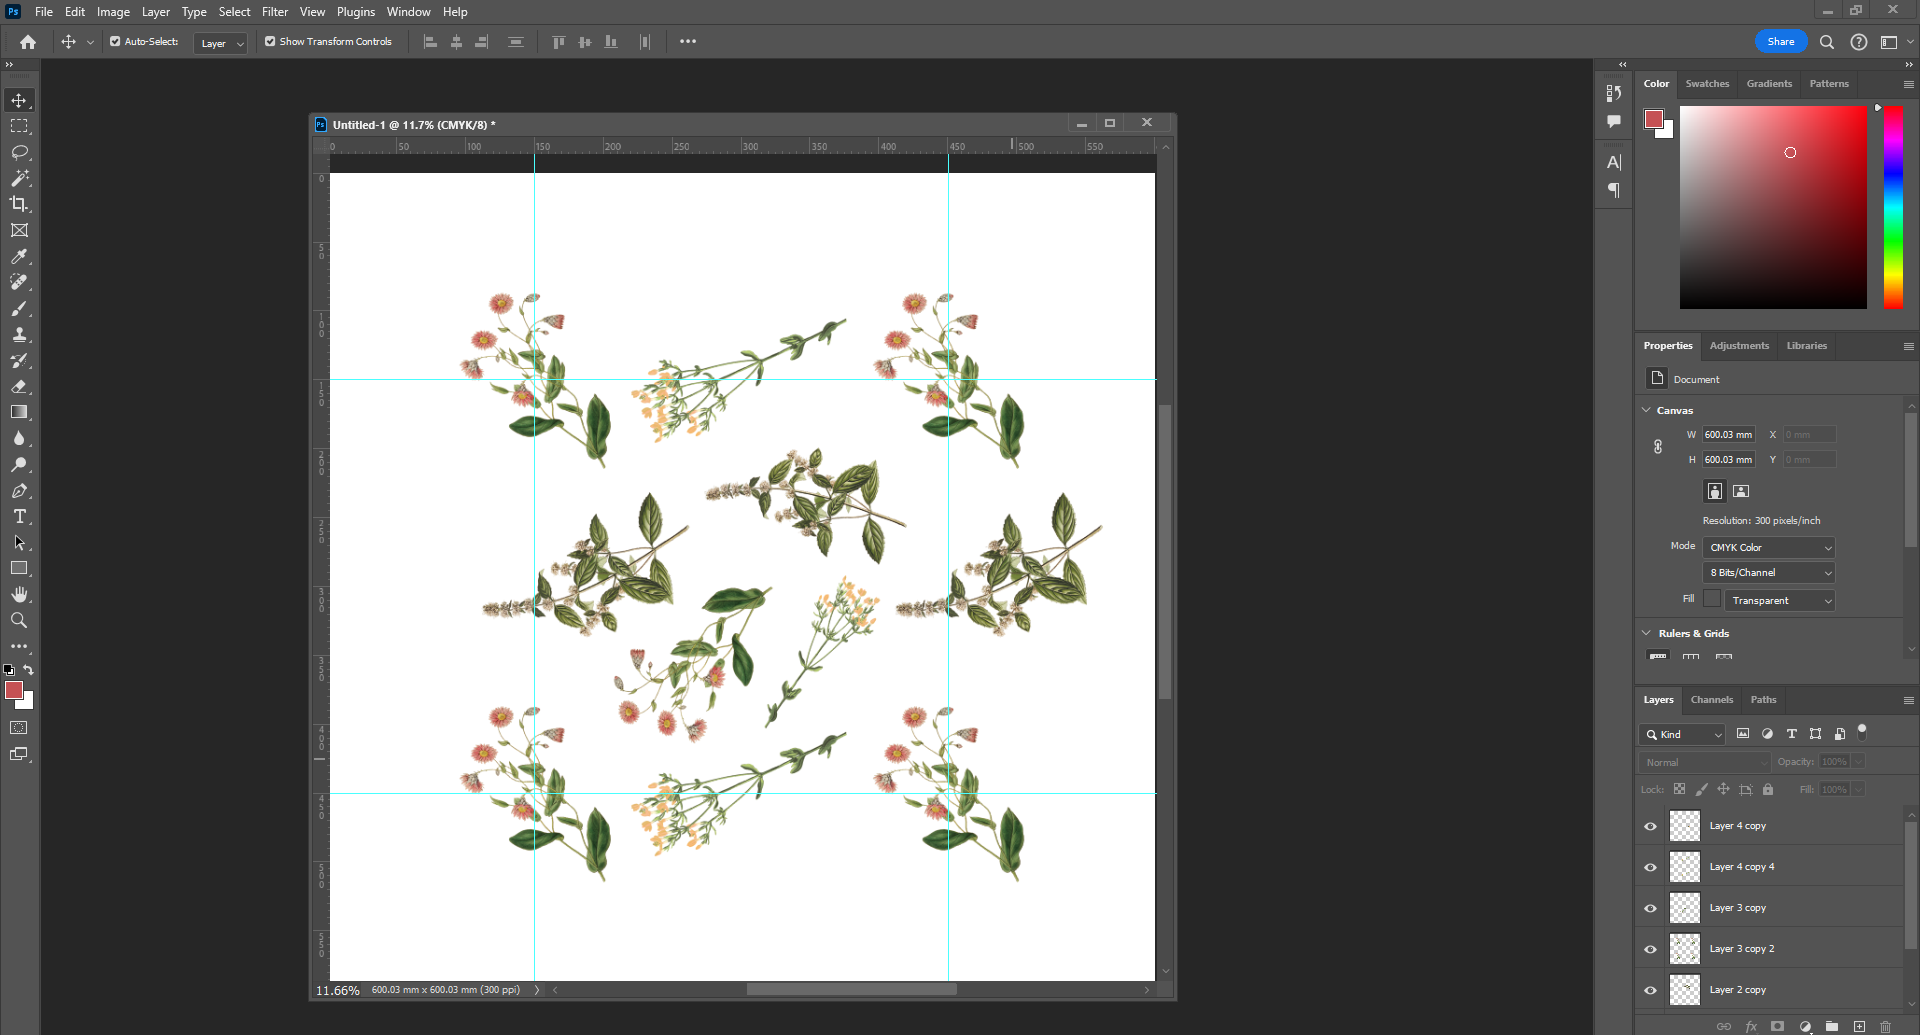Select the Eyedropper tool
The width and height of the screenshot is (1920, 1035).
coord(19,256)
